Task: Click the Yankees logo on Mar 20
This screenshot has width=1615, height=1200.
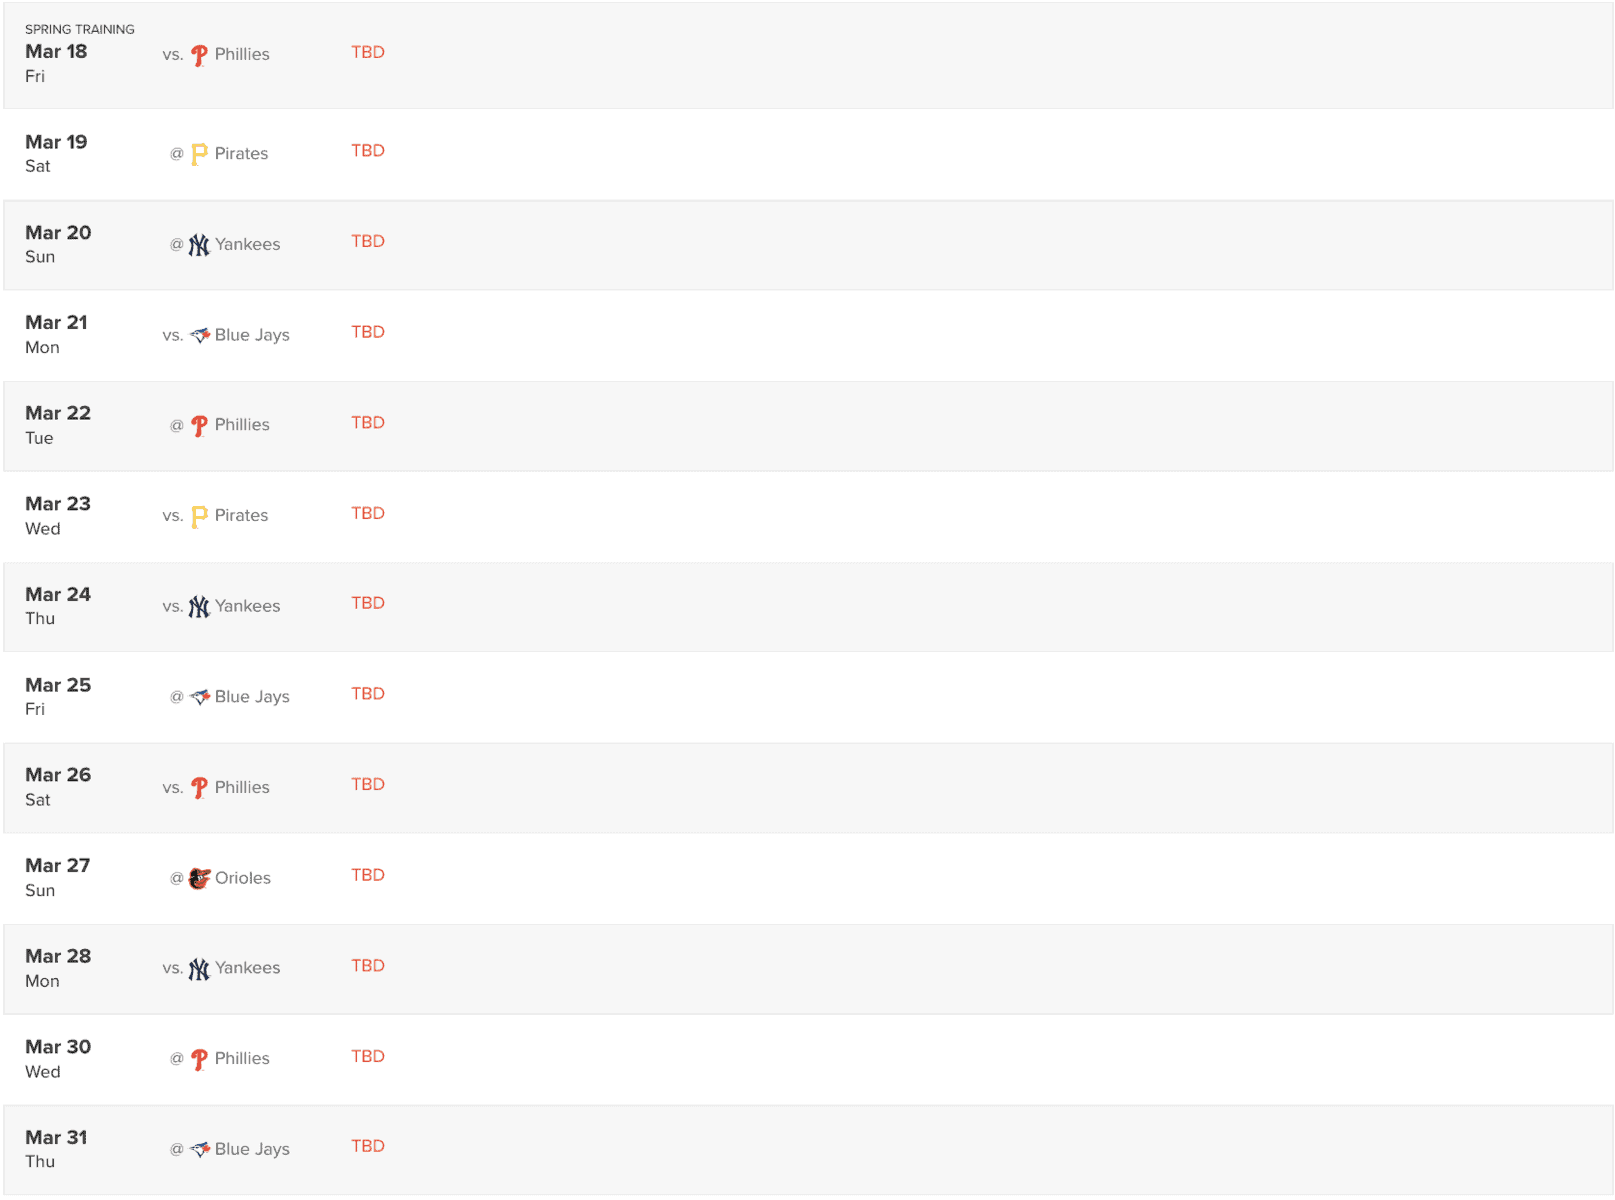Action: [x=199, y=245]
